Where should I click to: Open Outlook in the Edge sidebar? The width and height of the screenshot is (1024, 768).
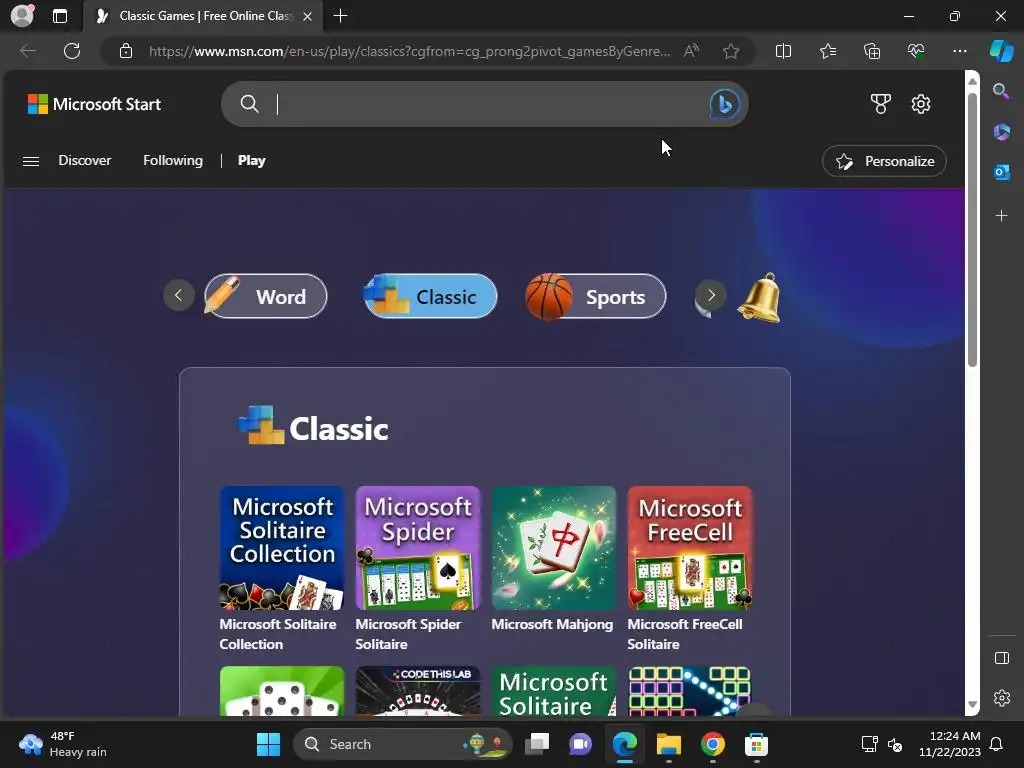[x=1001, y=172]
